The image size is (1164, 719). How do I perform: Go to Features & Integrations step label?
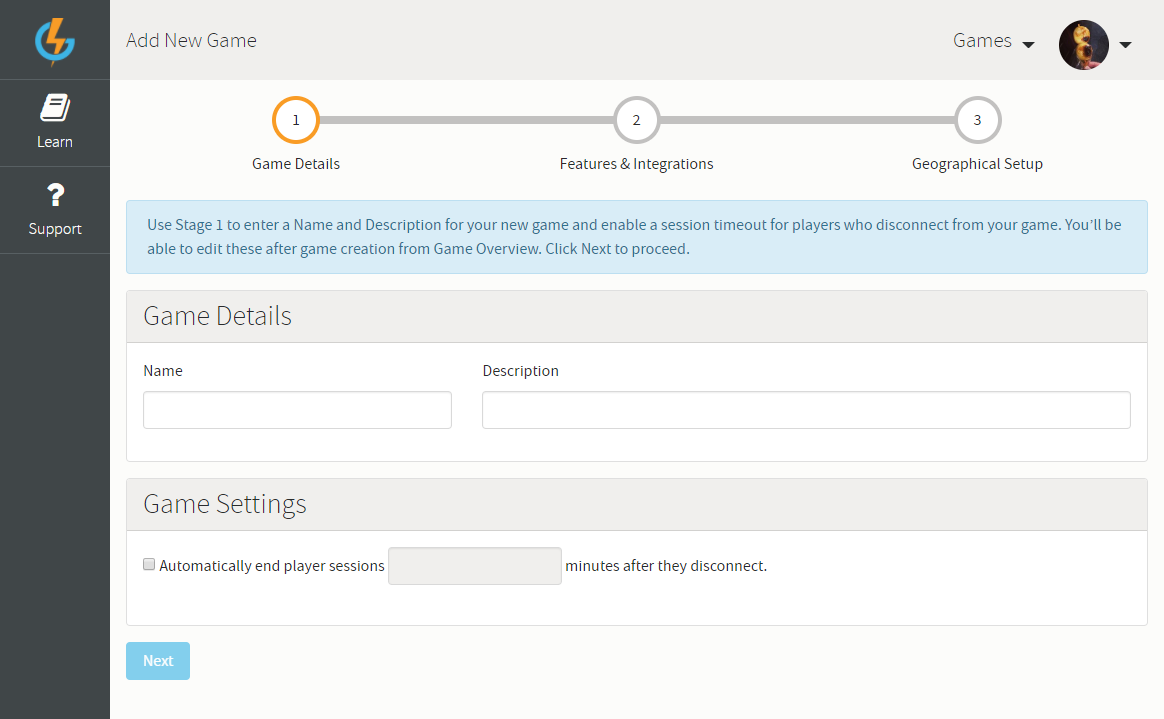[x=636, y=164]
